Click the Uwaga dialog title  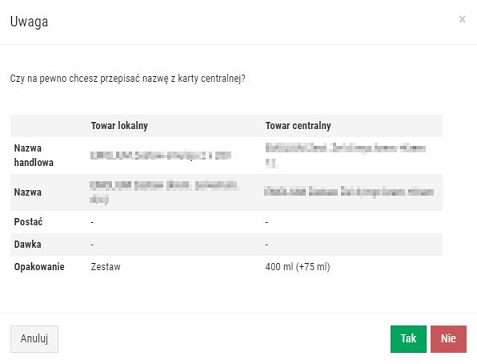pos(29,22)
